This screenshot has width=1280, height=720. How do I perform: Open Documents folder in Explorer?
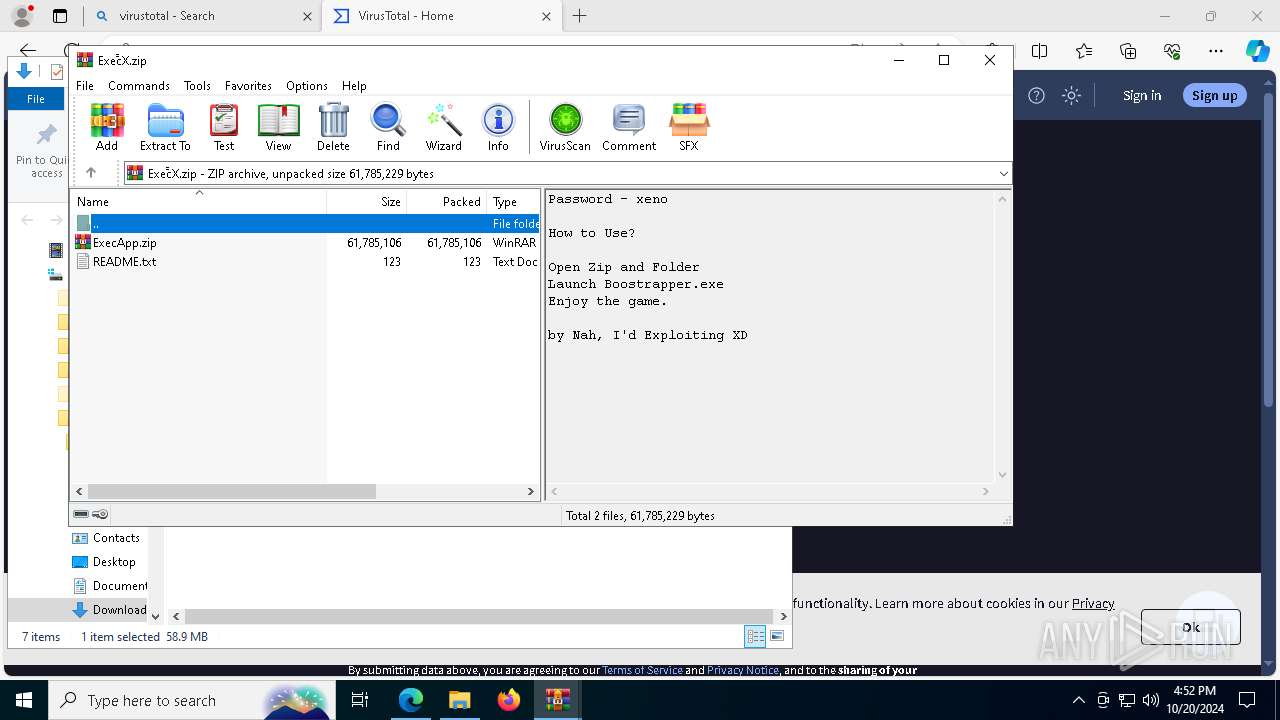point(110,586)
